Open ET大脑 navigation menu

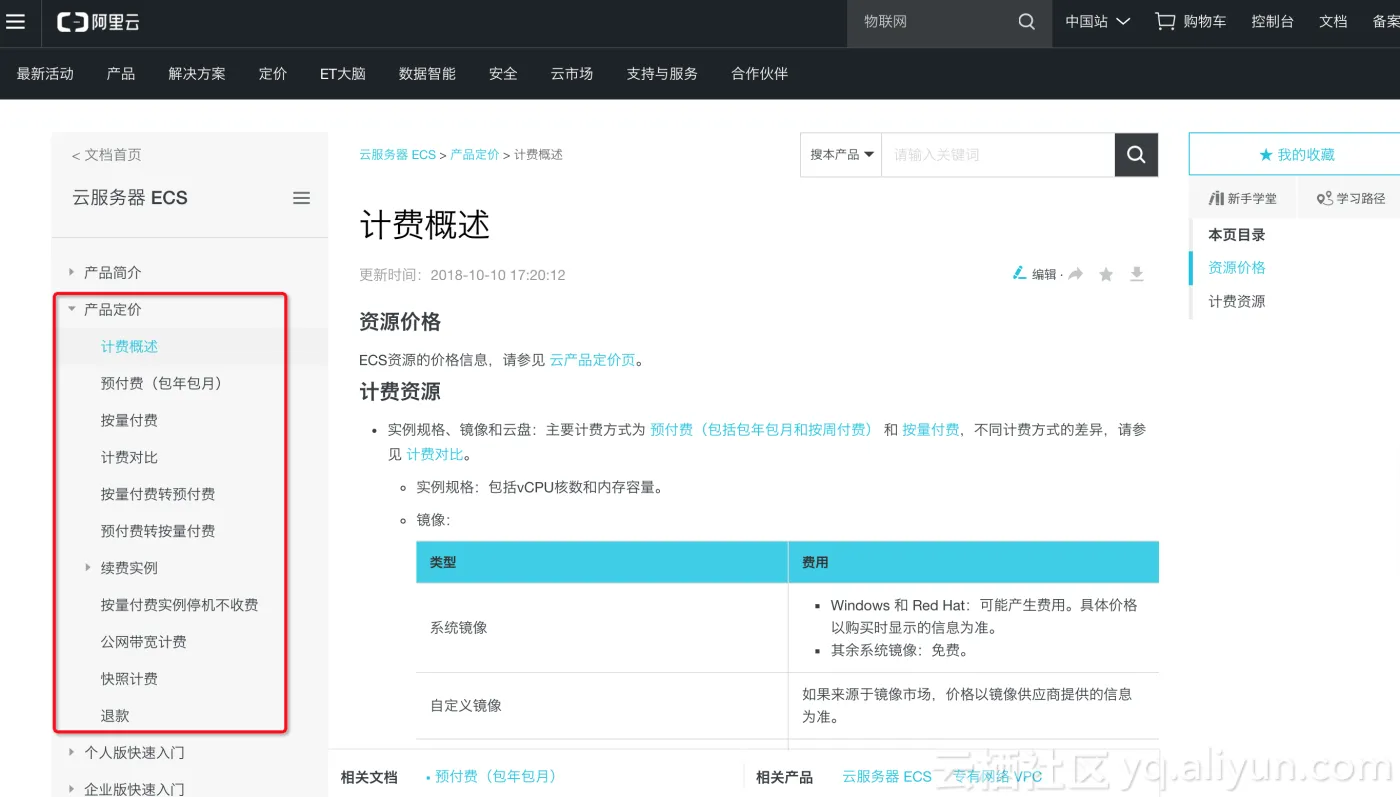click(343, 74)
